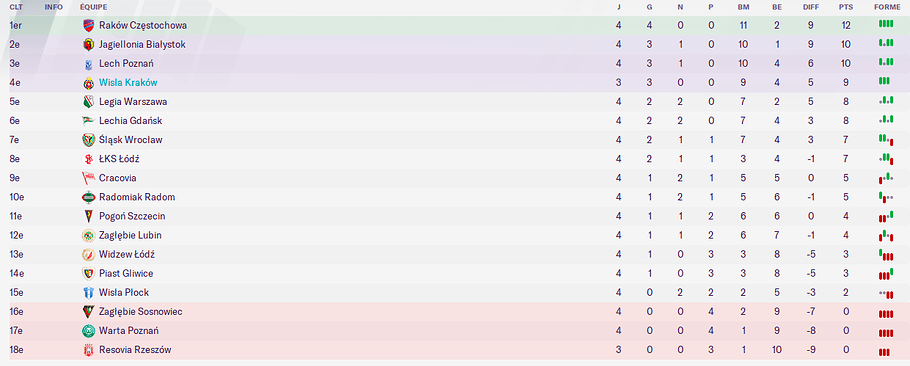Select the Resovia Rzeszów team name
Image resolution: width=910 pixels, height=366 pixels.
(135, 350)
